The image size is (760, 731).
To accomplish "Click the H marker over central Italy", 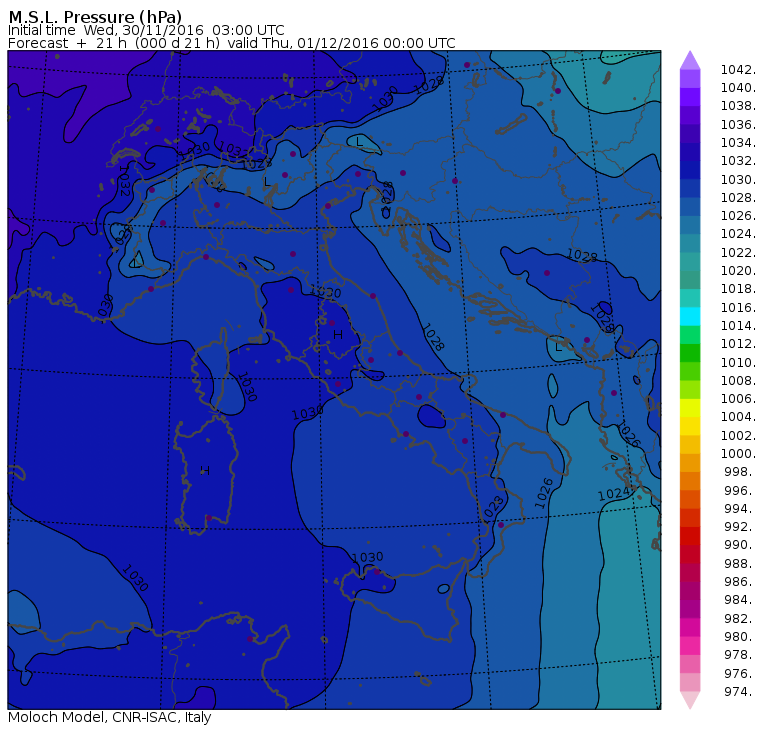I will point(338,334).
